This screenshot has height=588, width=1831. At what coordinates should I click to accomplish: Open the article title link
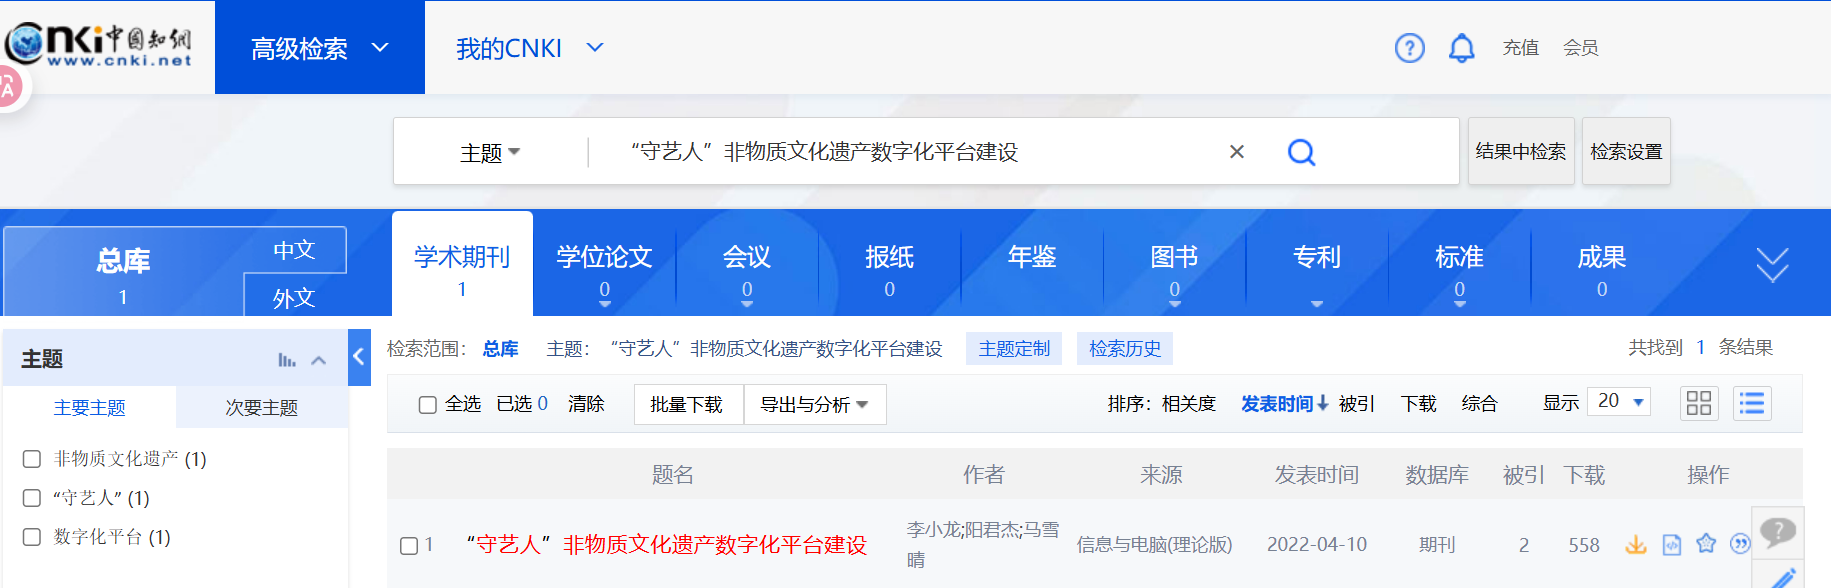pyautogui.click(x=666, y=545)
